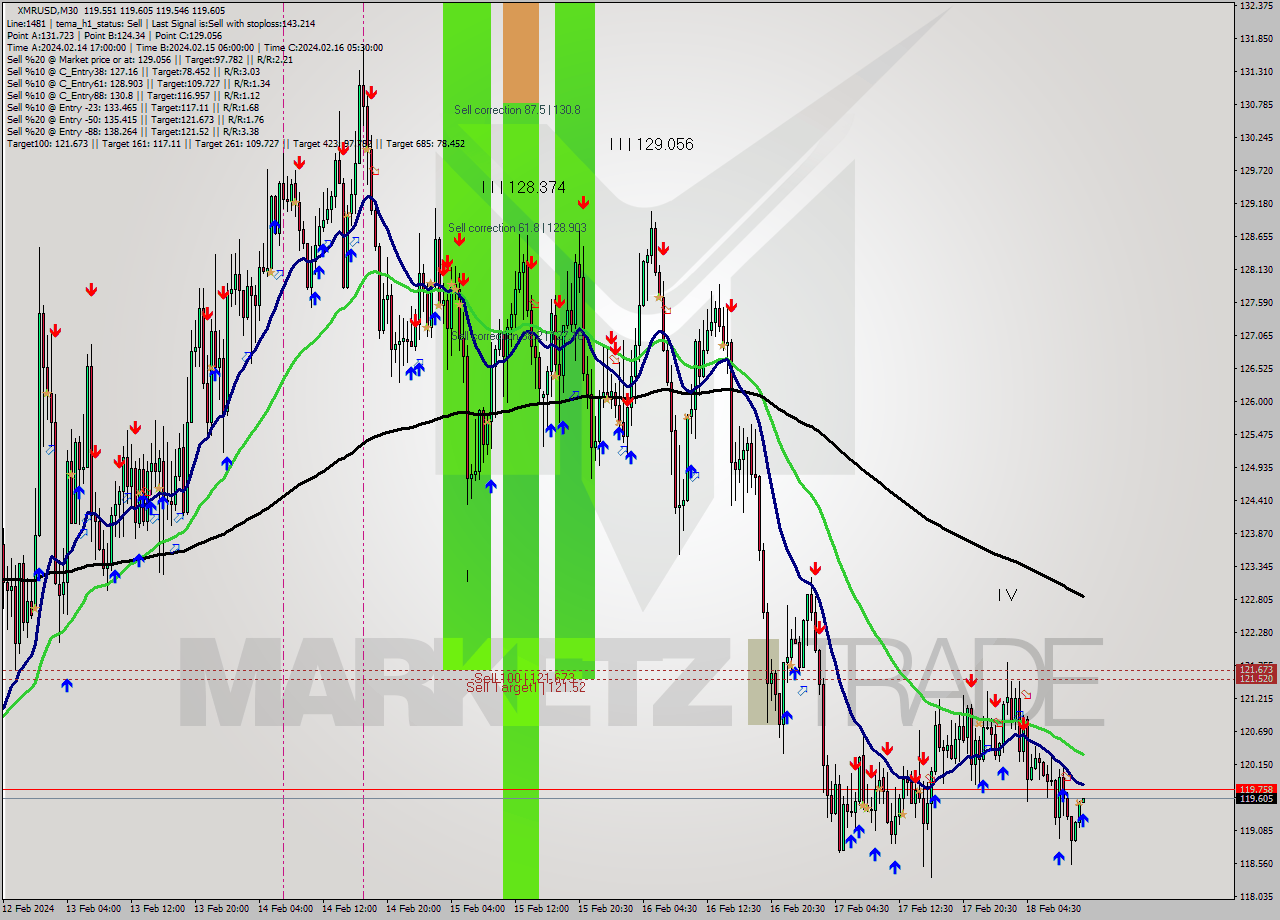Click the 'Sell %10 @ C_Entry61: 128.903' line
The width and height of the screenshot is (1280, 920).
[138, 83]
